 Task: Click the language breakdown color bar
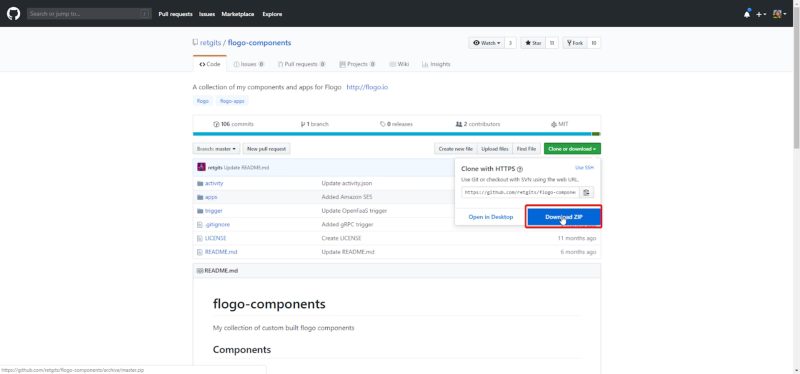pos(396,134)
